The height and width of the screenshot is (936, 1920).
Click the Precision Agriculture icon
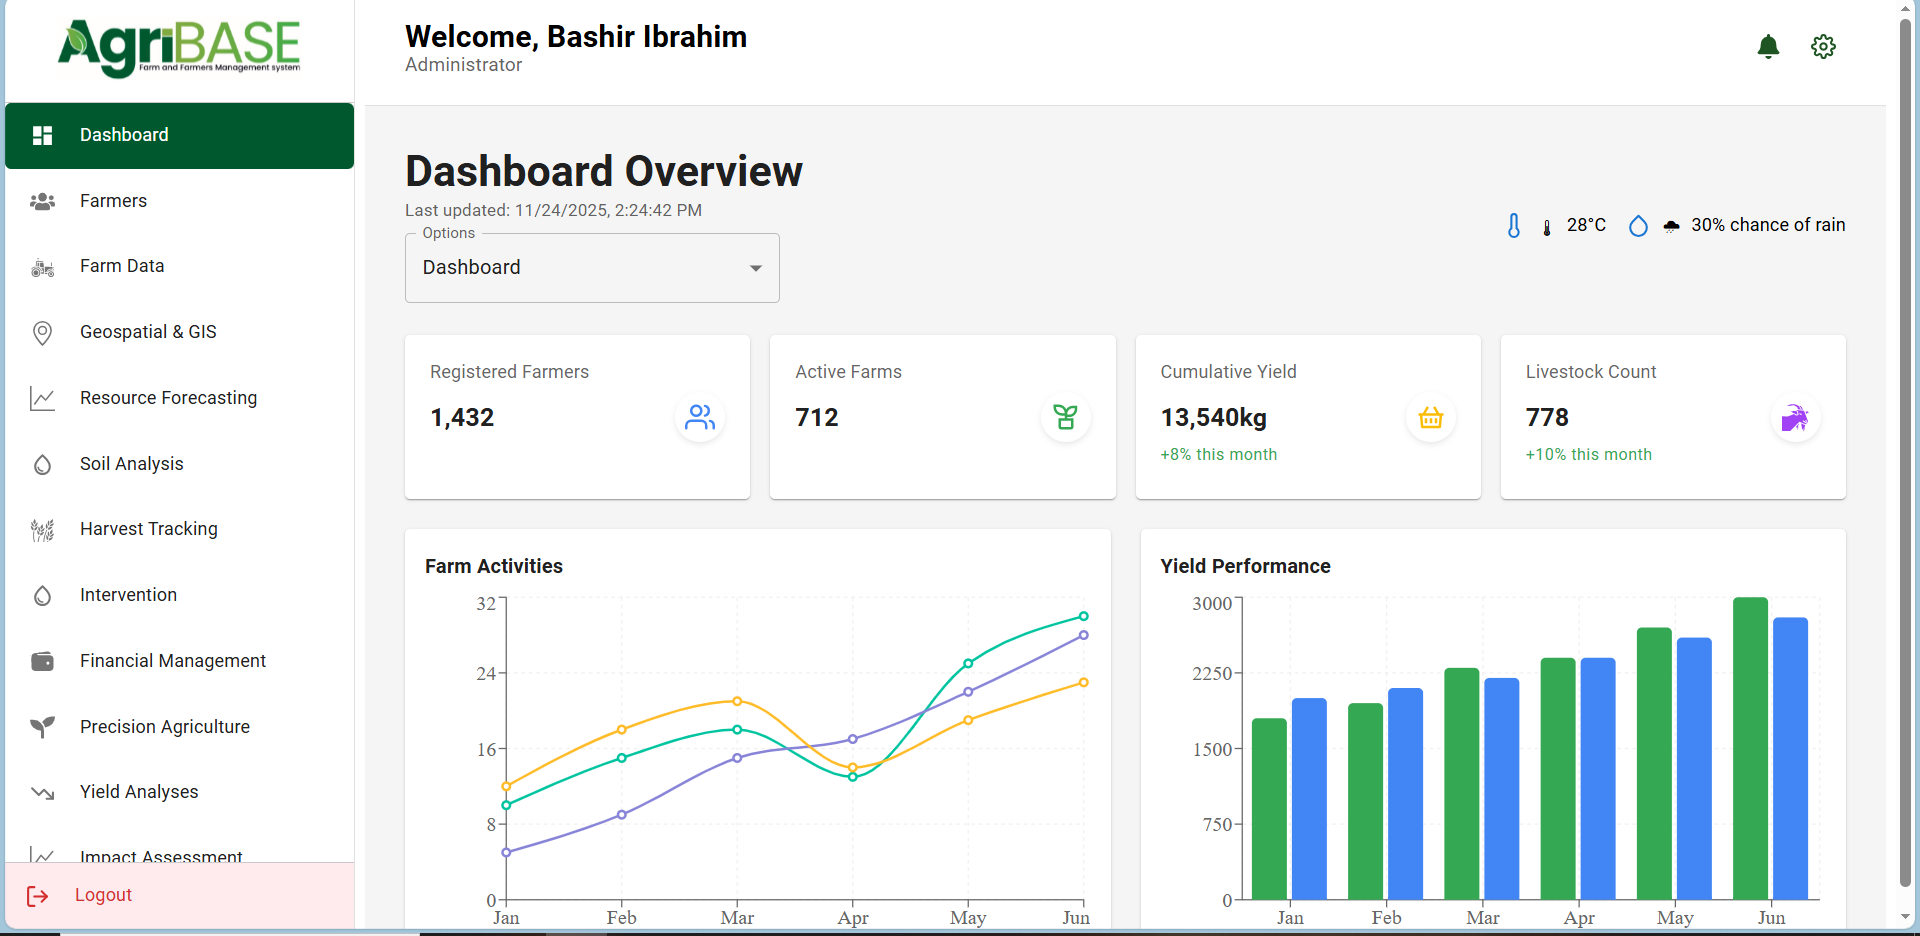pos(42,727)
